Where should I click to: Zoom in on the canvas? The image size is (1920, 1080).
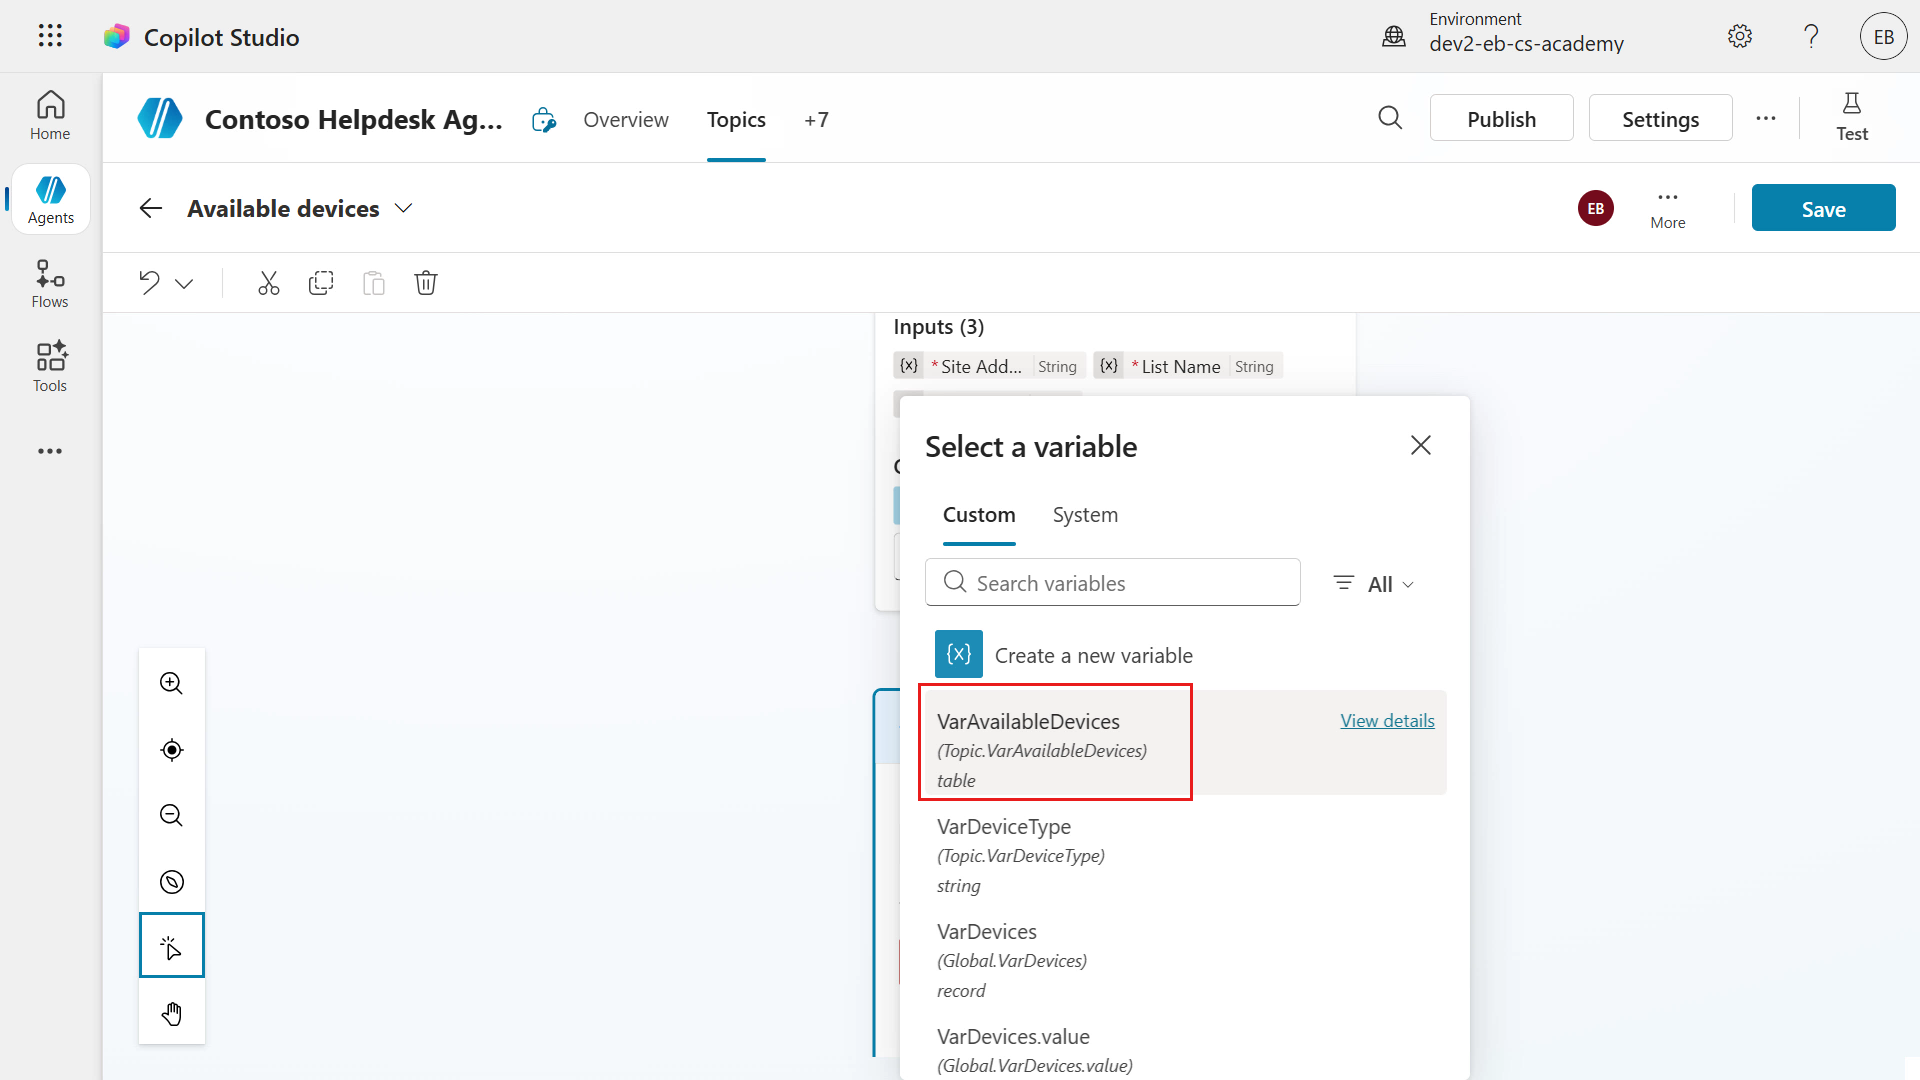(x=172, y=683)
